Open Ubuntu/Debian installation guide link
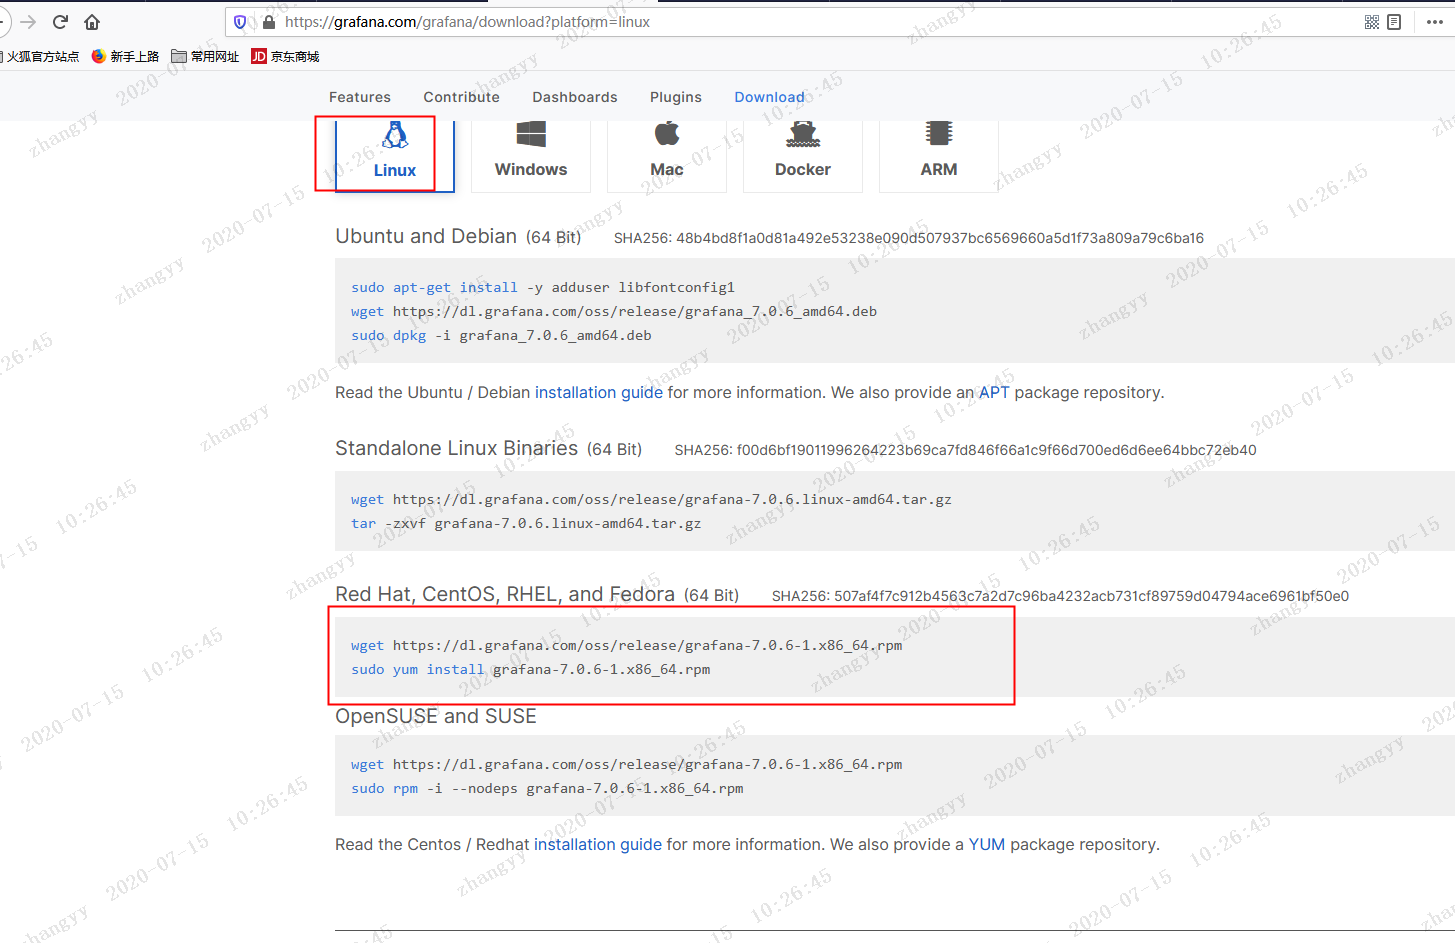The height and width of the screenshot is (943, 1455). pos(599,393)
